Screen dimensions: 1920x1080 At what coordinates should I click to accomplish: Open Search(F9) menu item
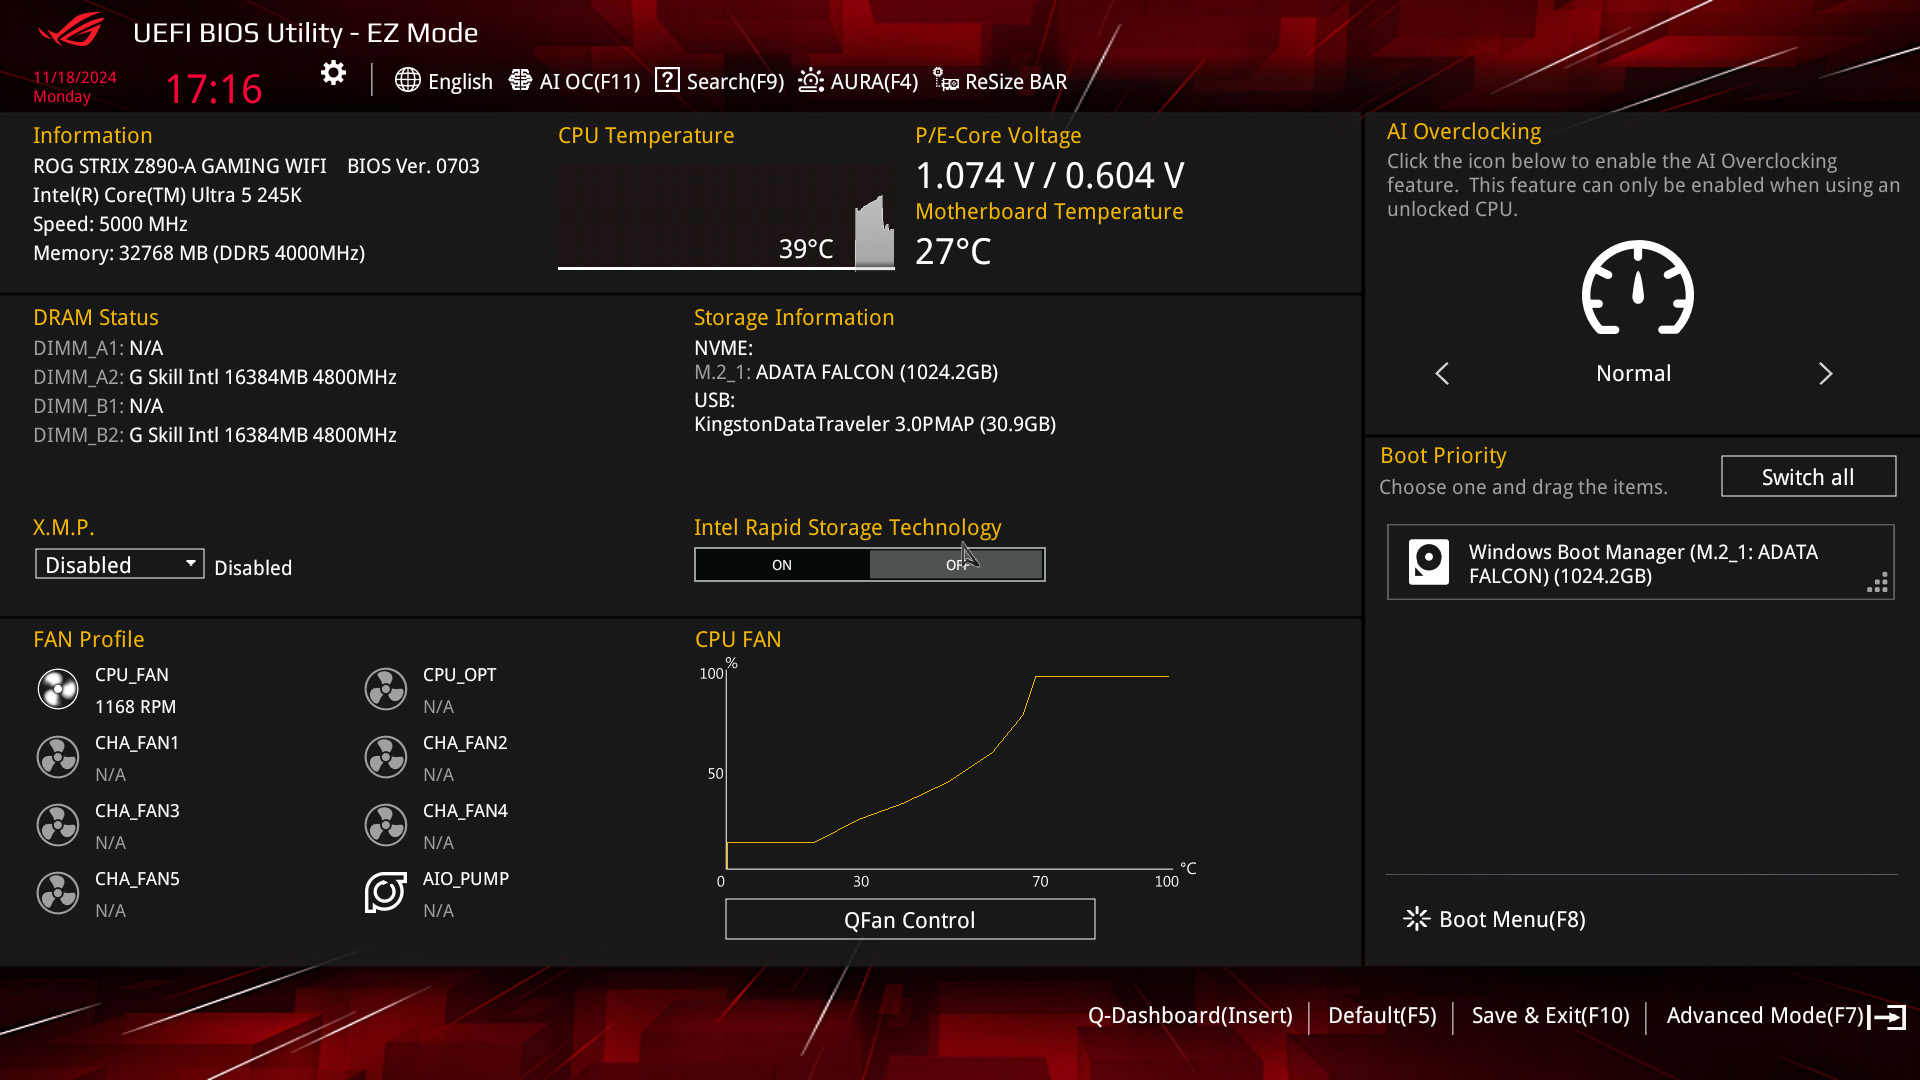[720, 81]
